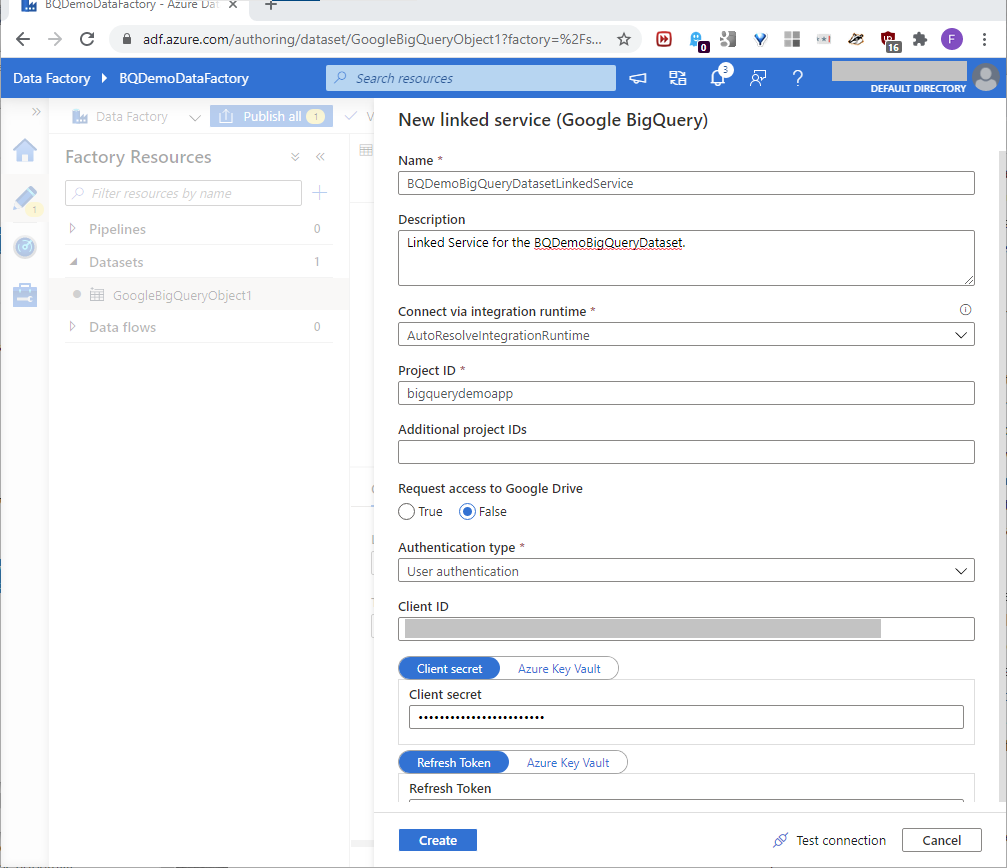Switch refresh token to Azure Key Vault
This screenshot has width=1007, height=868.
[x=568, y=762]
